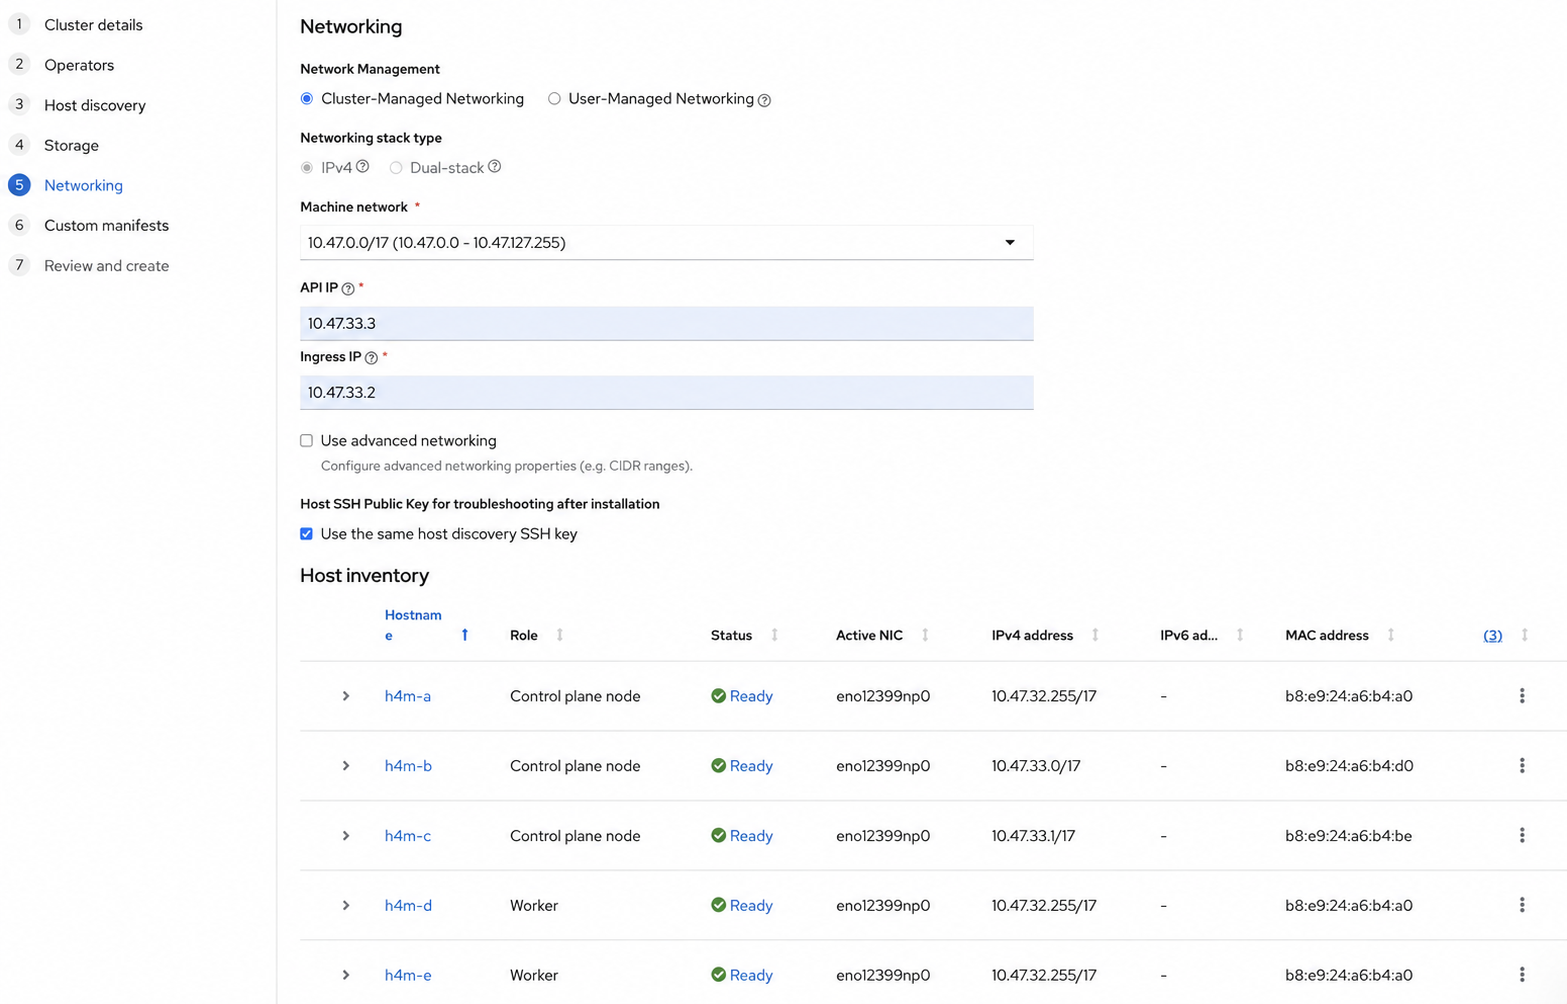Expand the h4m-b host row

tap(346, 766)
